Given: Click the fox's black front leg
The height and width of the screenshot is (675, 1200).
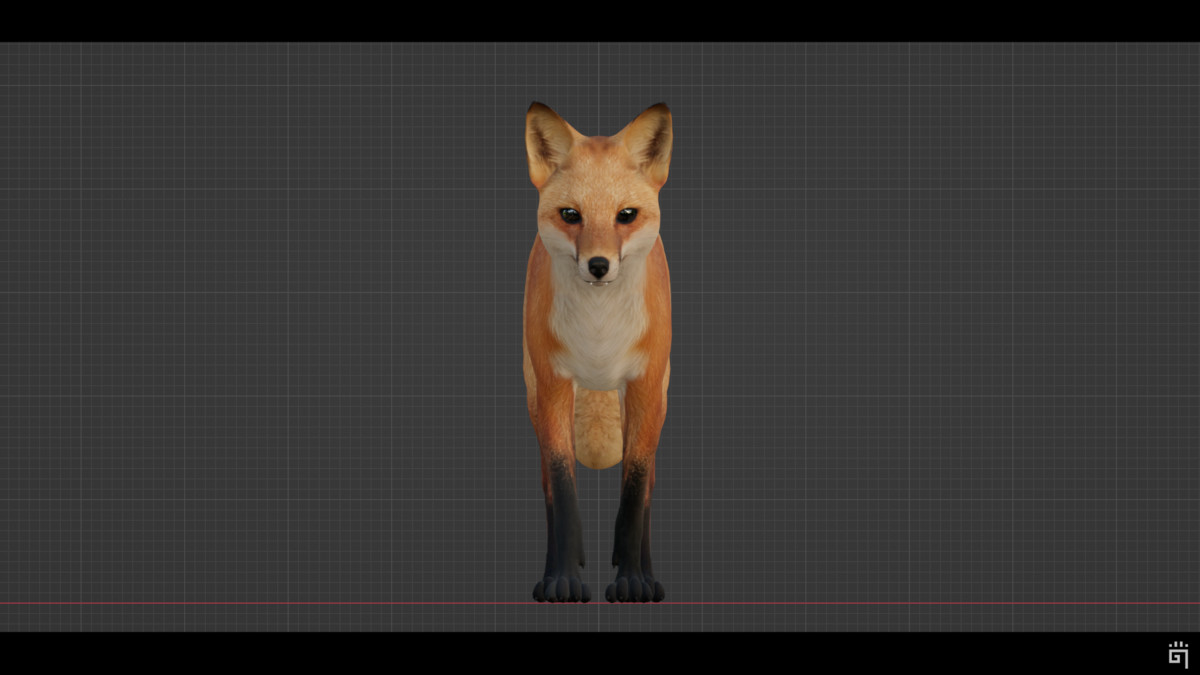Looking at the screenshot, I should click(x=563, y=530).
